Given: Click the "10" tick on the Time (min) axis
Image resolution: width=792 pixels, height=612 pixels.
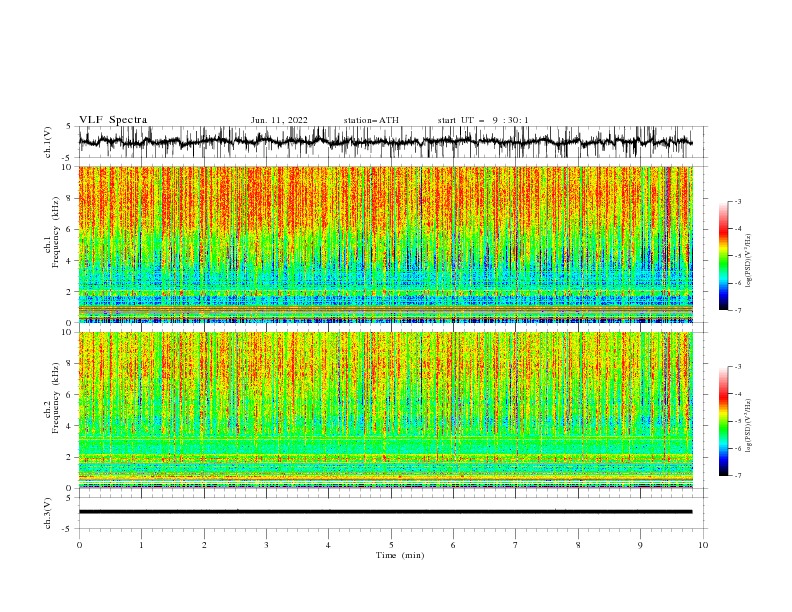Looking at the screenshot, I should point(703,545).
